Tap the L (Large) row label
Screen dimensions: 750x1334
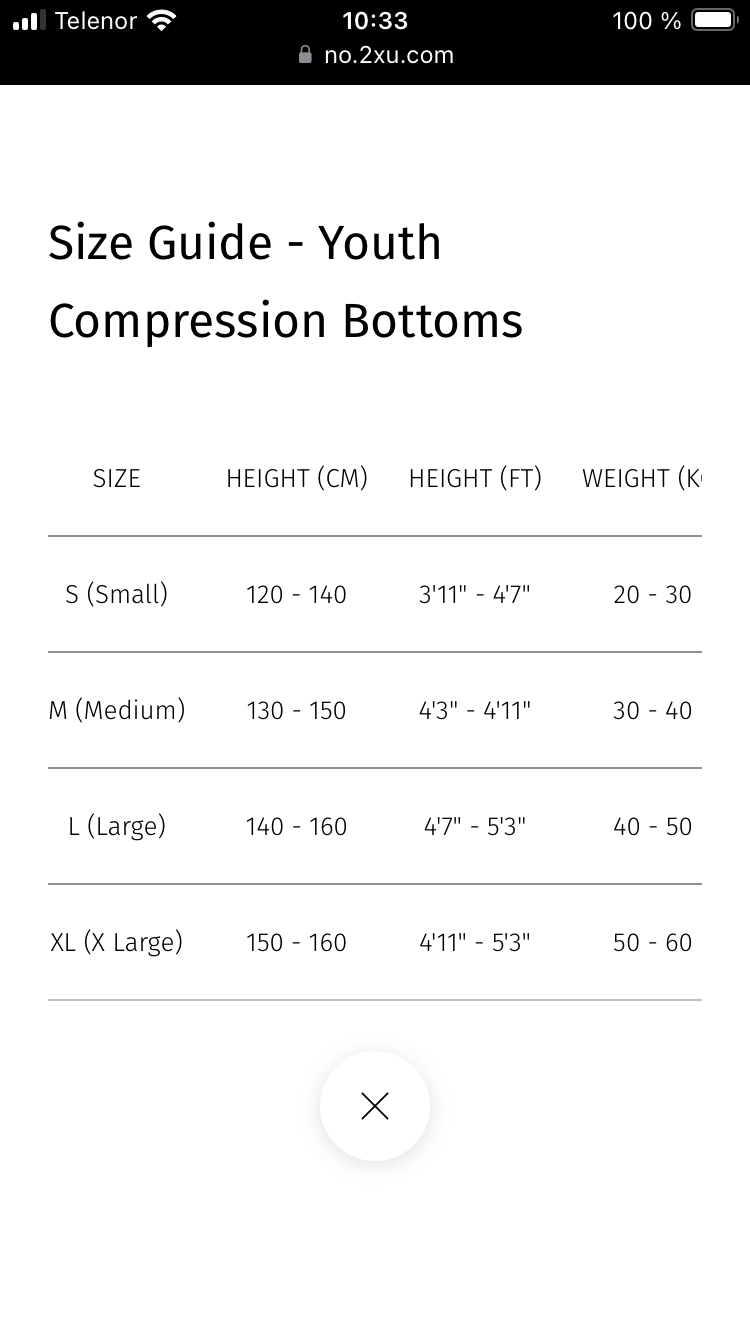[x=117, y=826]
